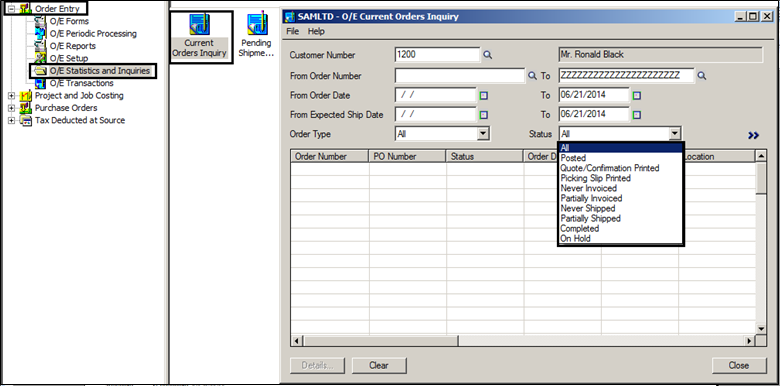Image resolution: width=780 pixels, height=386 pixels.
Task: Open the File menu
Action: tap(292, 31)
